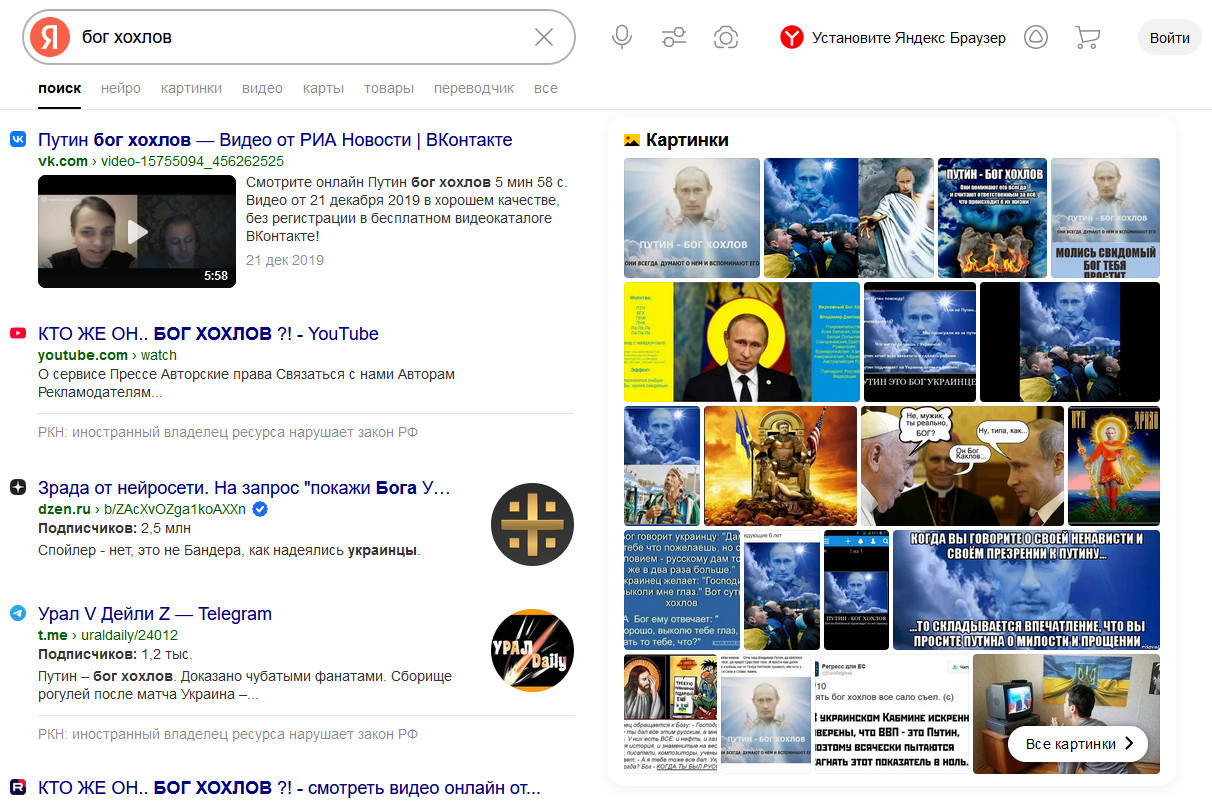1212x801 pixels.
Task: Play the 5:58 video thumbnail
Action: click(x=137, y=232)
